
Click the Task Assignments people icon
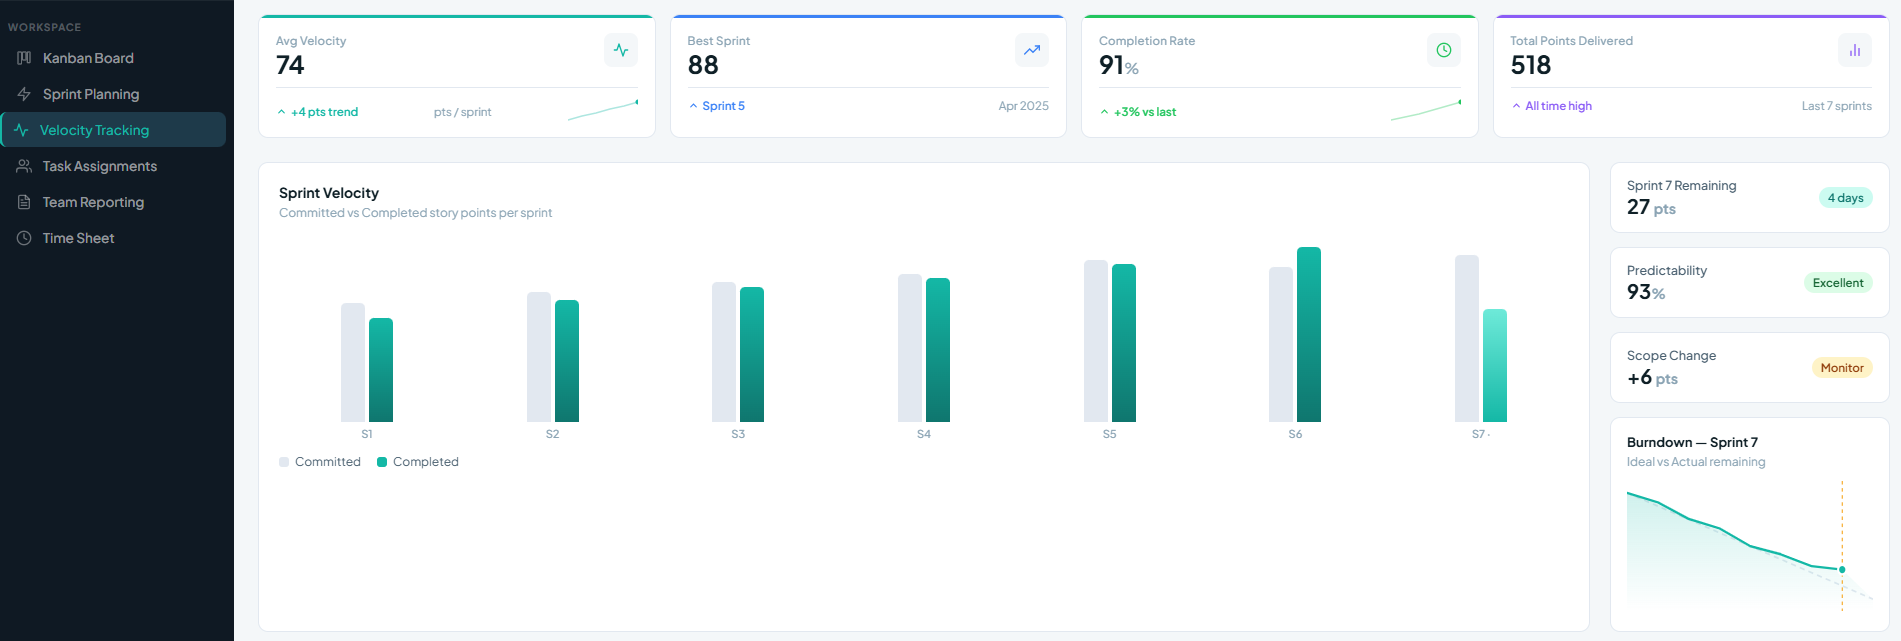(24, 166)
